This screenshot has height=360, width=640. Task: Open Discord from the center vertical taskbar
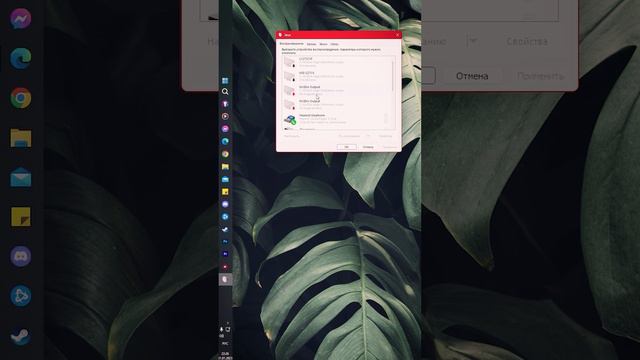click(225, 204)
